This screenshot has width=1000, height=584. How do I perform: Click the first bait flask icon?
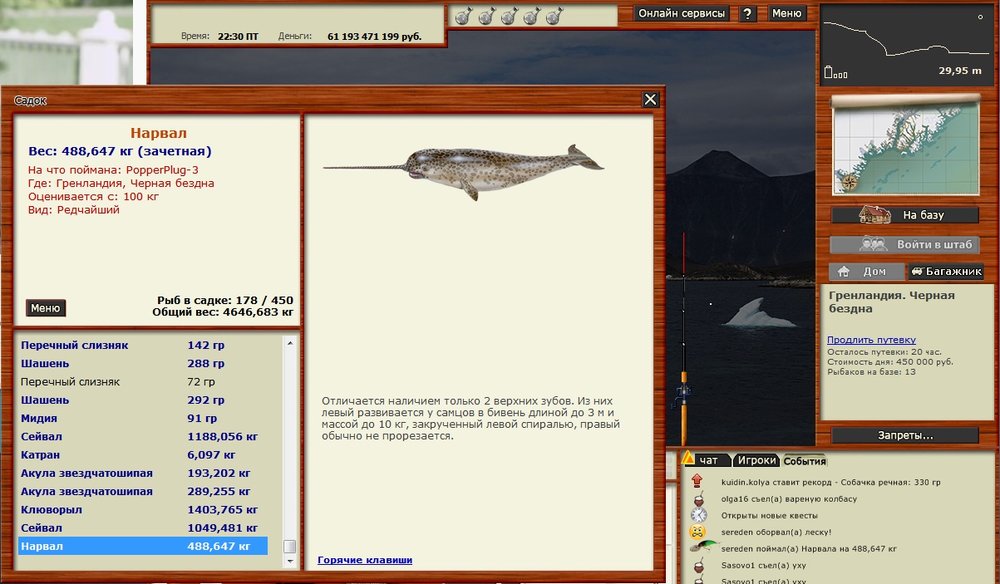coord(463,16)
